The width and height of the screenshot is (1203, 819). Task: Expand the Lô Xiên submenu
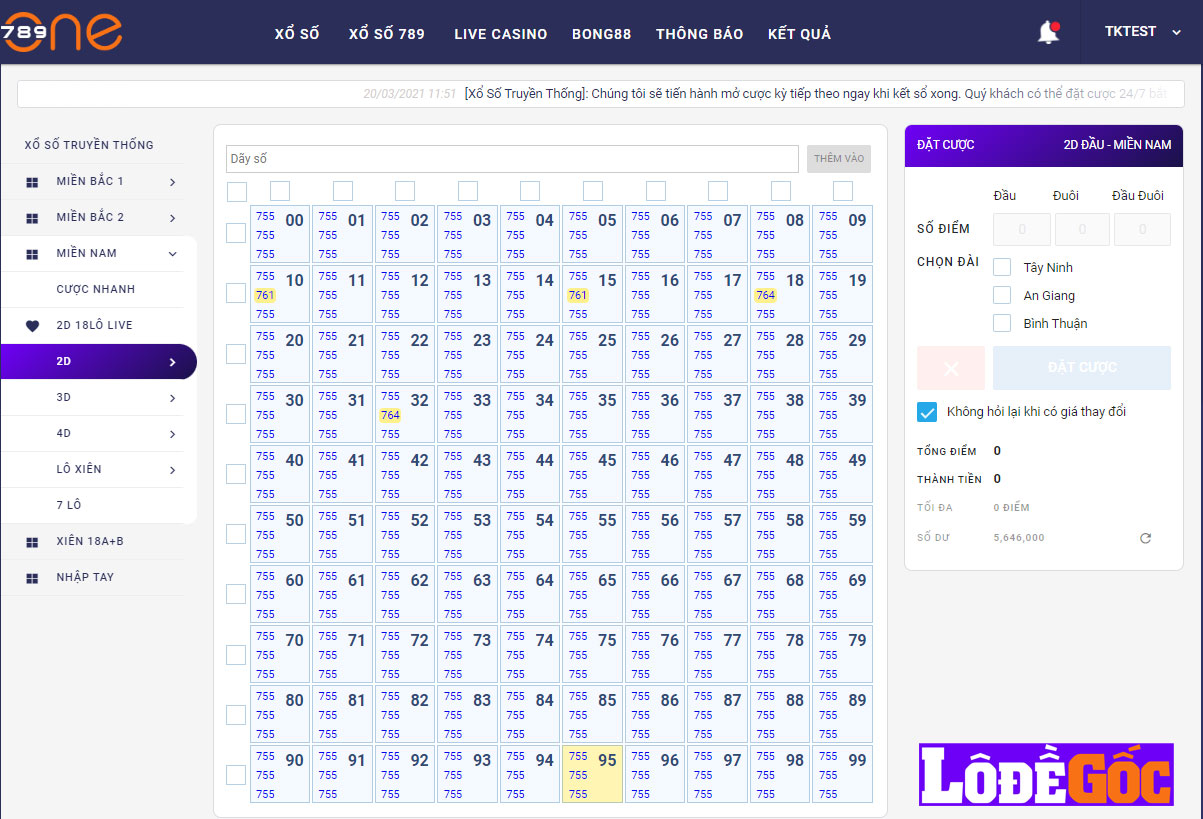(172, 470)
